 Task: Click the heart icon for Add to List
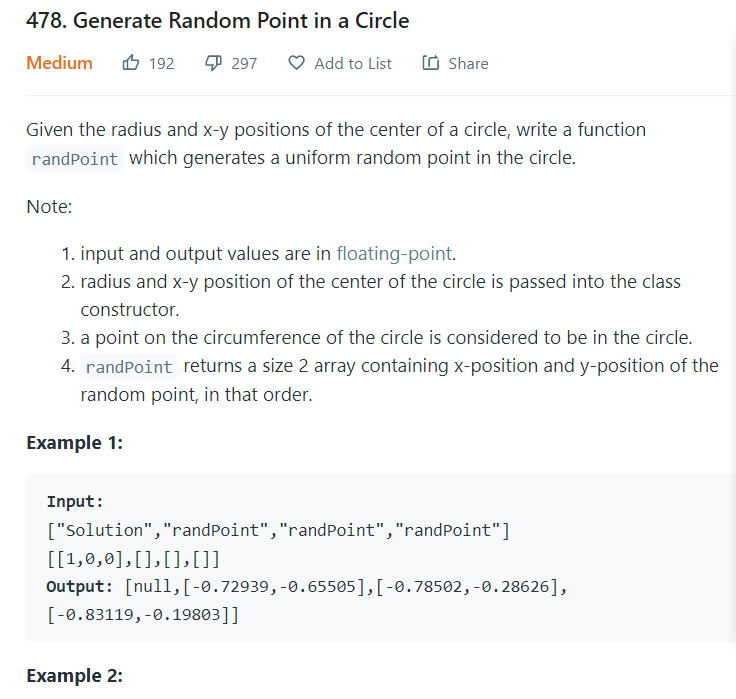(x=296, y=62)
